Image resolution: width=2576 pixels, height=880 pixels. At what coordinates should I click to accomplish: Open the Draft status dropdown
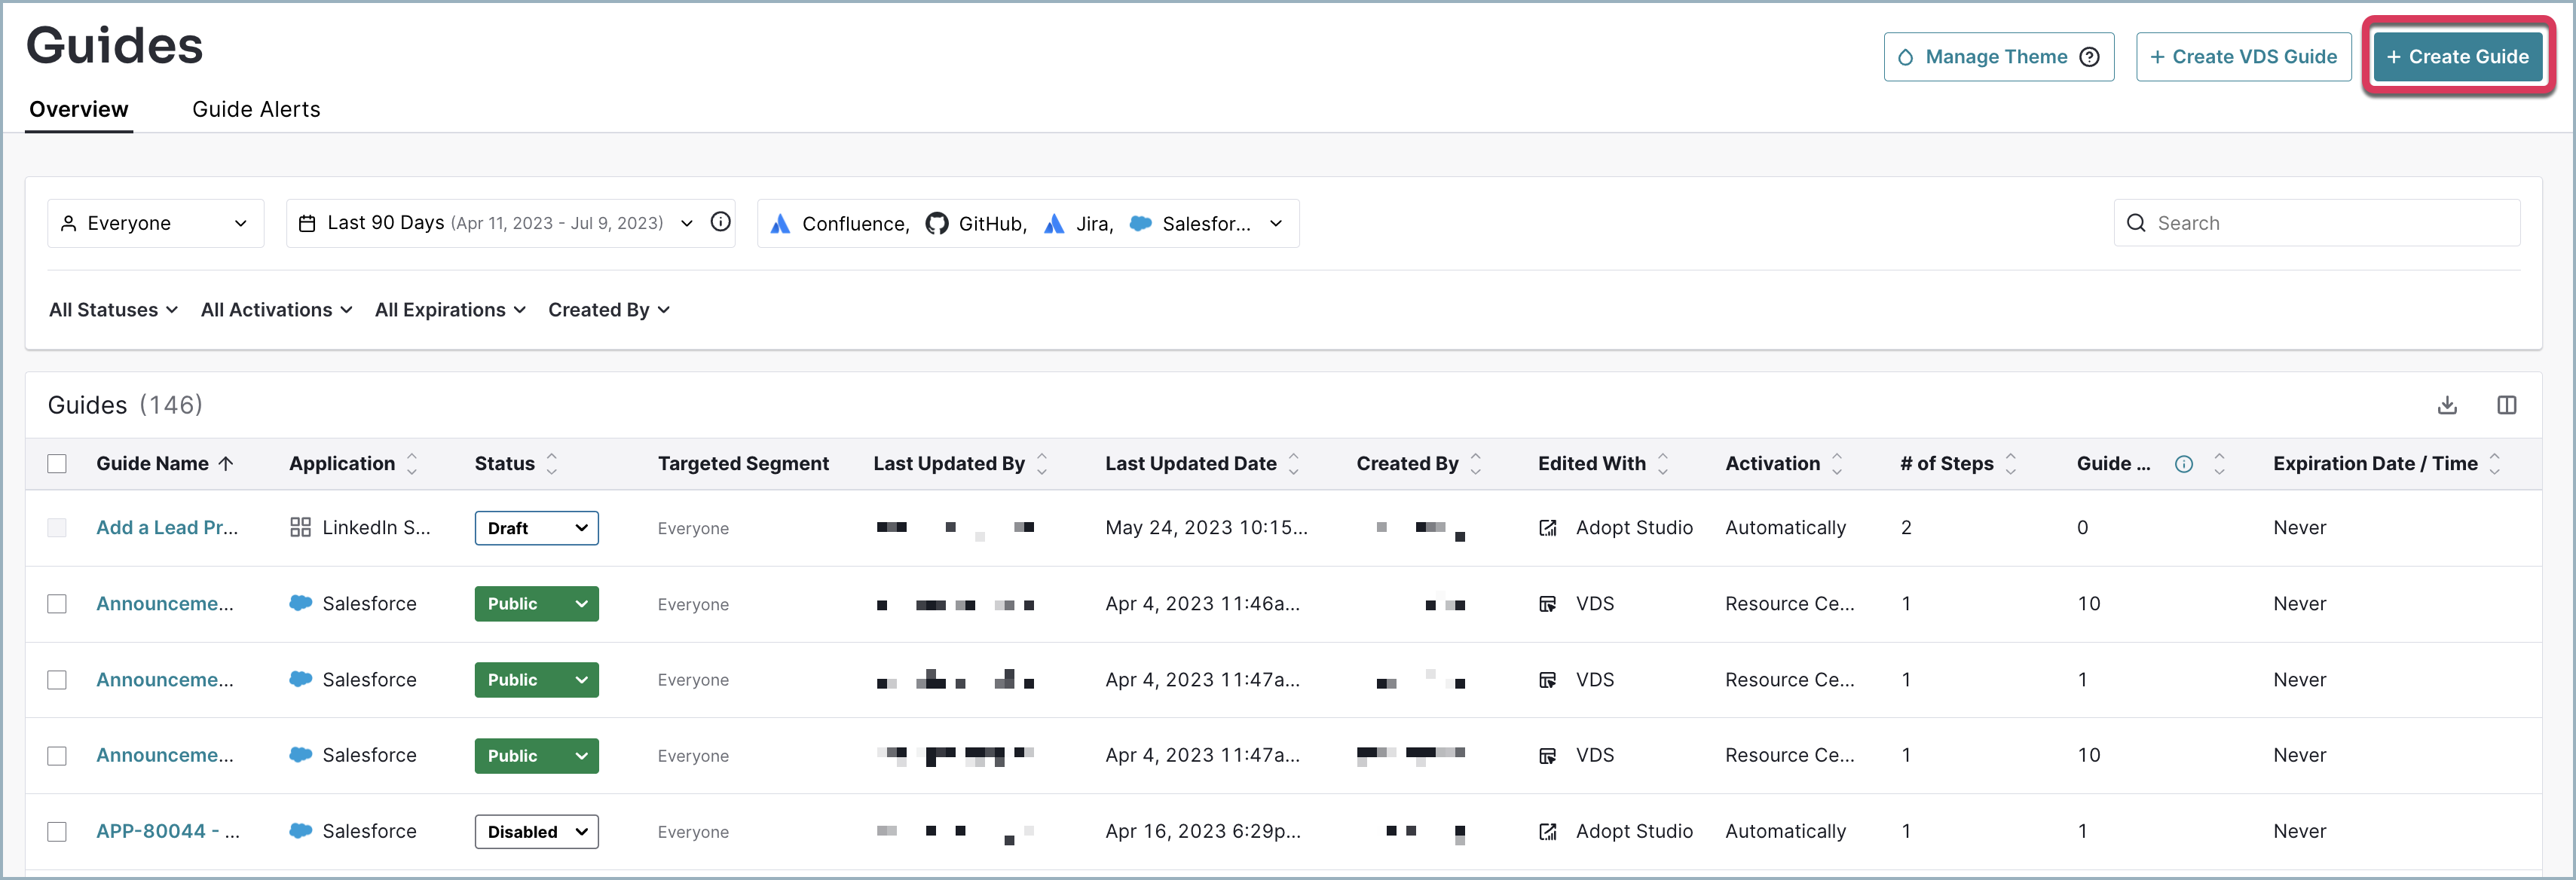click(x=536, y=528)
